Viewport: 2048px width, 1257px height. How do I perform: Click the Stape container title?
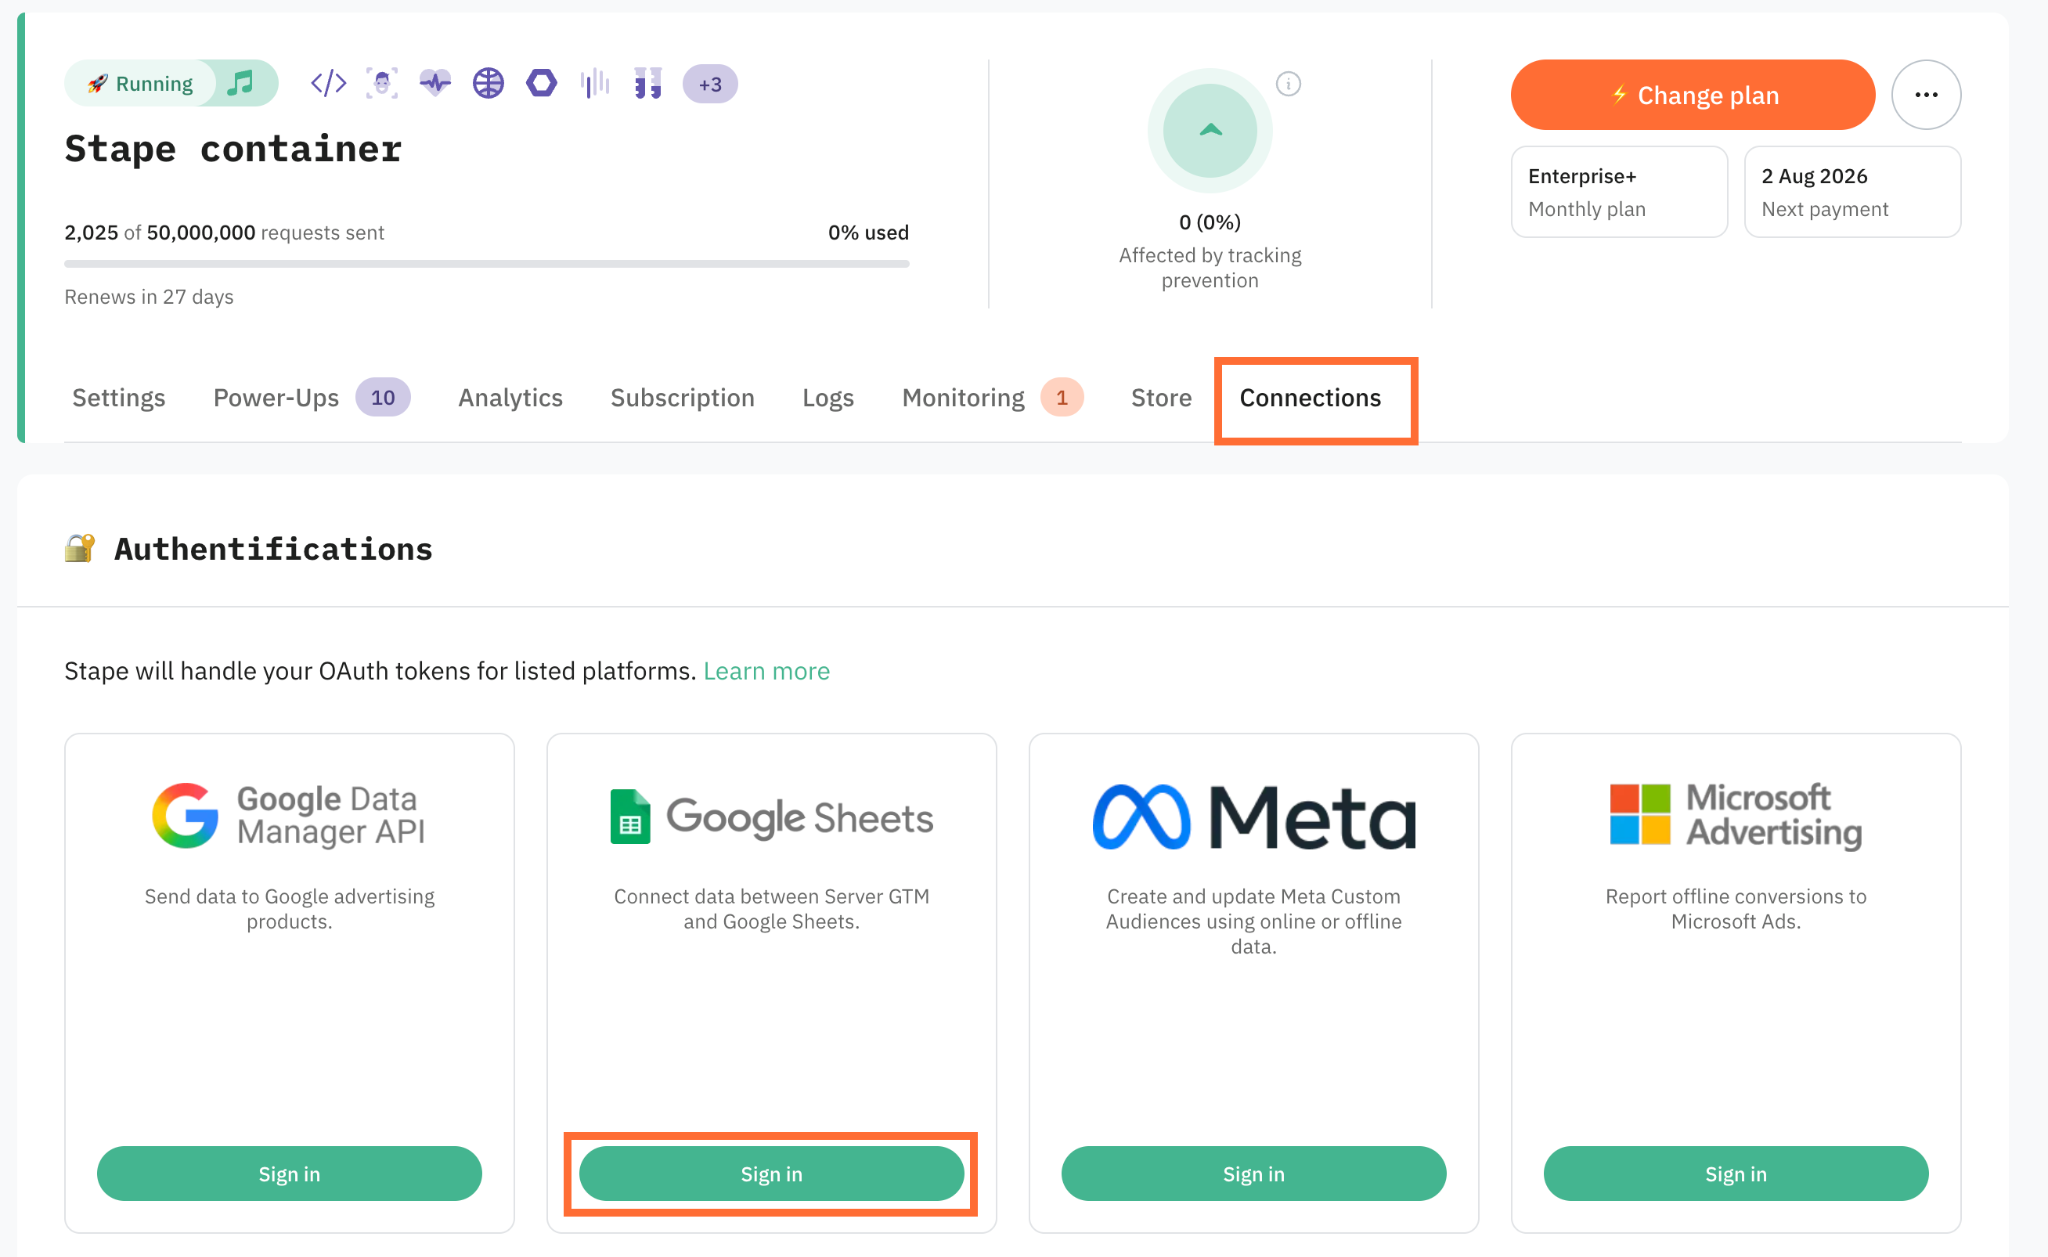click(x=233, y=149)
